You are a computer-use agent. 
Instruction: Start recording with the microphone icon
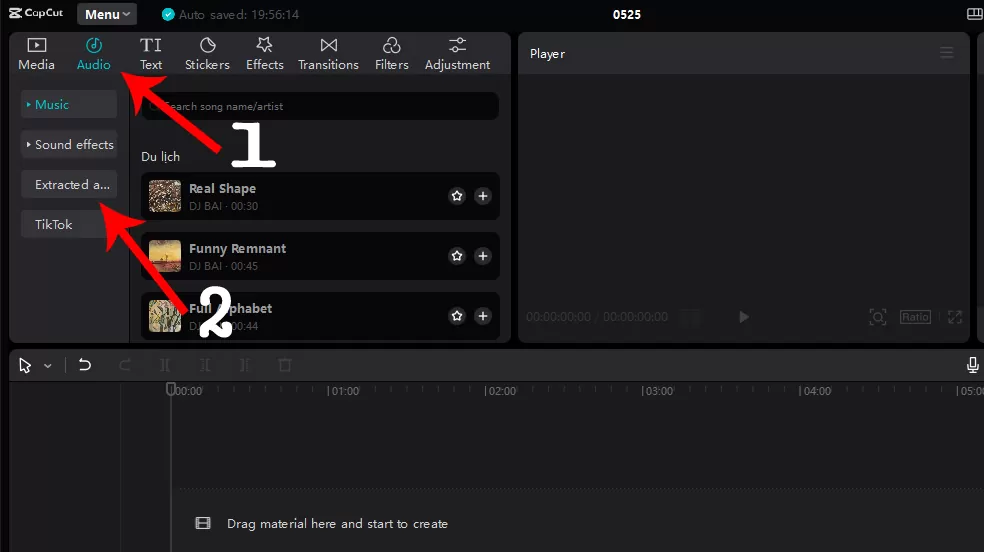[973, 365]
